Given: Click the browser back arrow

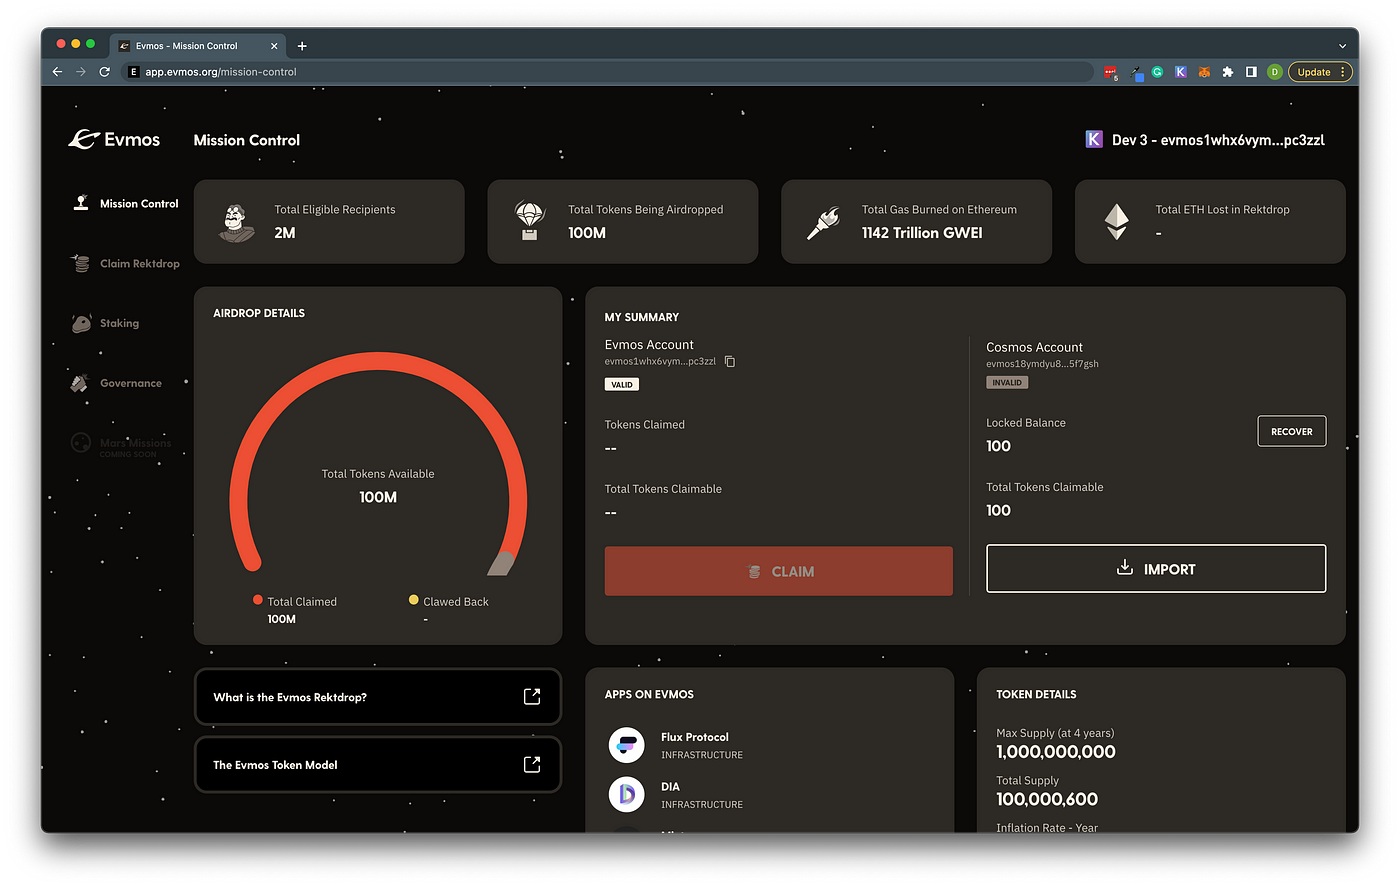Looking at the screenshot, I should [x=57, y=72].
